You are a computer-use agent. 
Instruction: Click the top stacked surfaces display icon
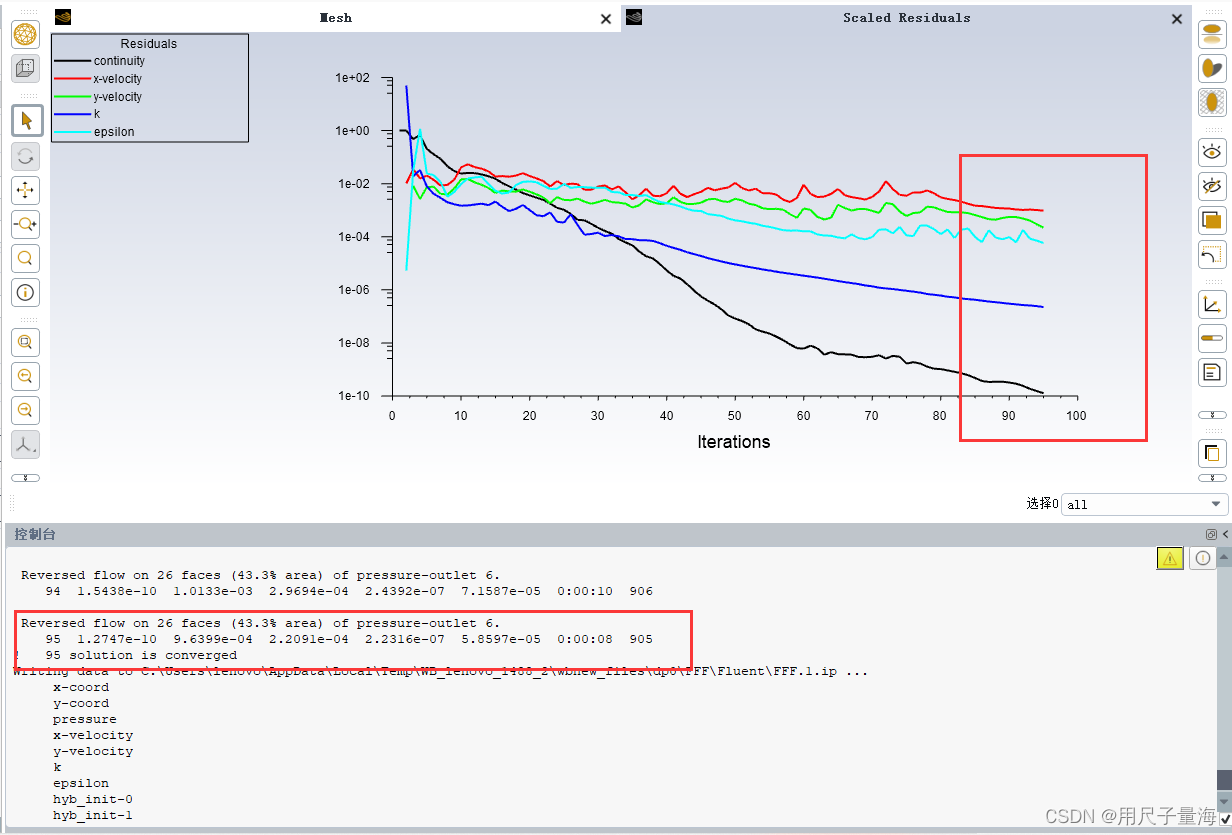click(x=1212, y=34)
